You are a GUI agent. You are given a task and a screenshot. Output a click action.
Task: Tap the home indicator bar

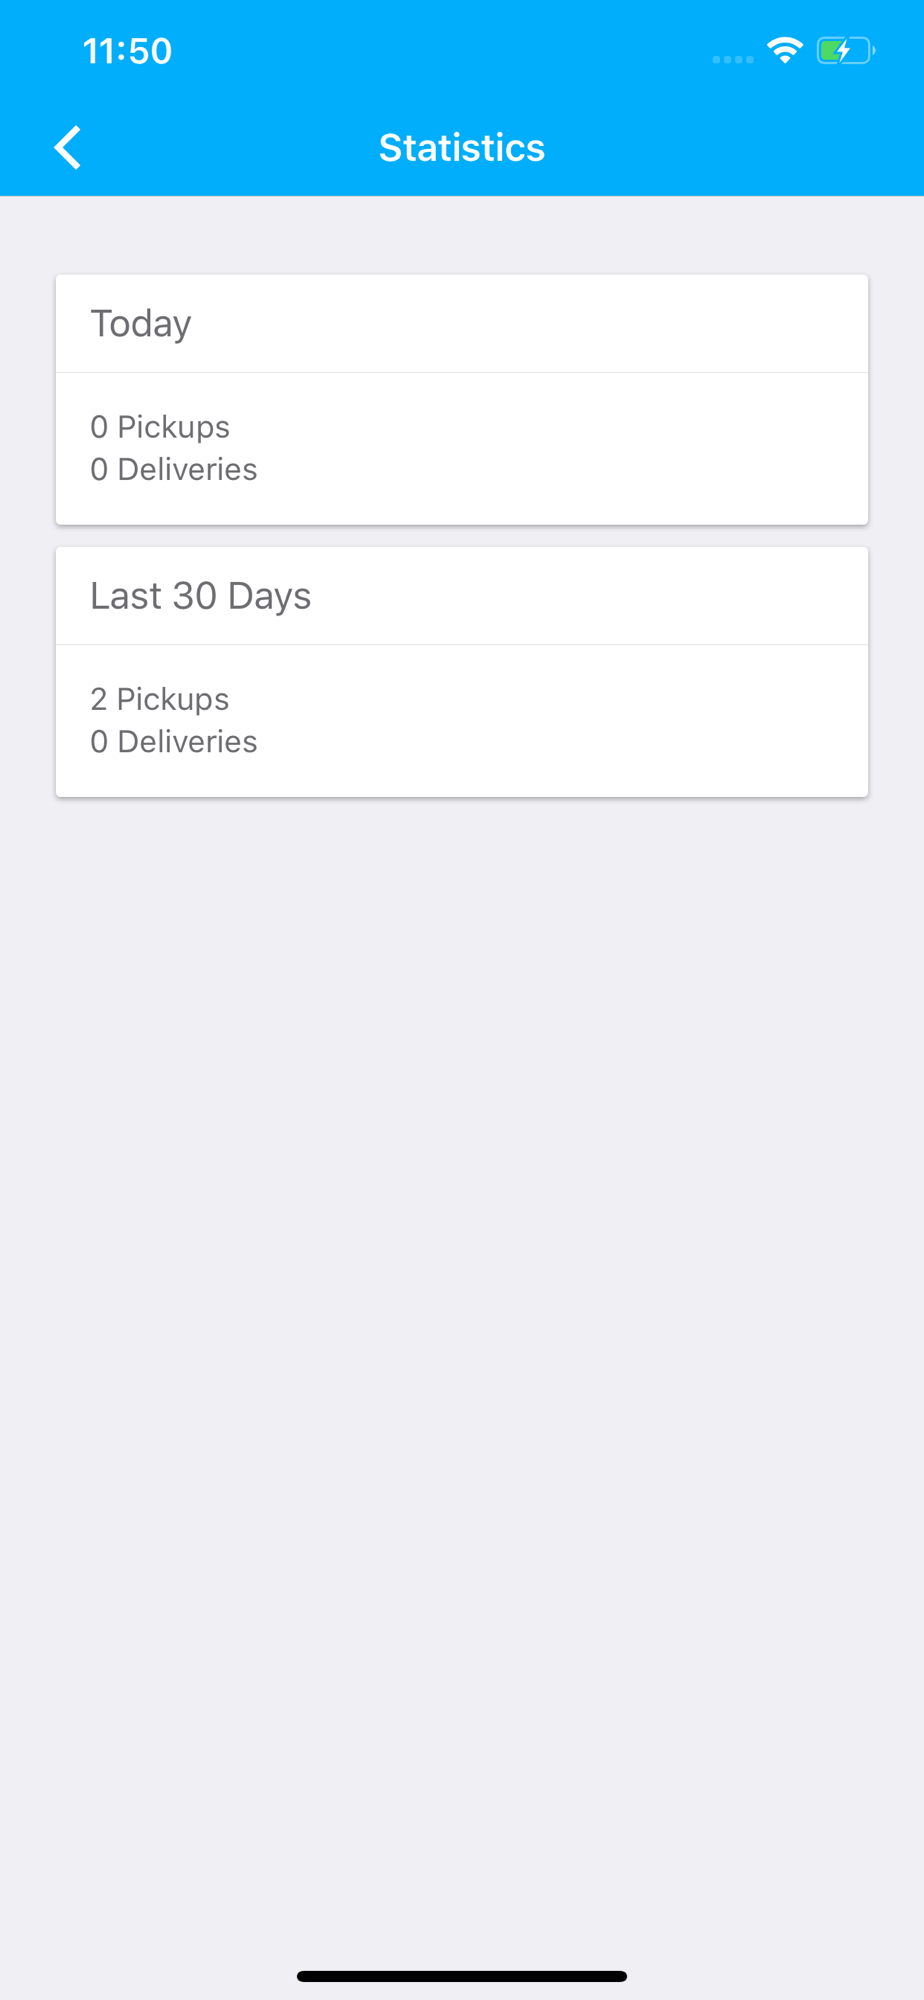point(462,1976)
